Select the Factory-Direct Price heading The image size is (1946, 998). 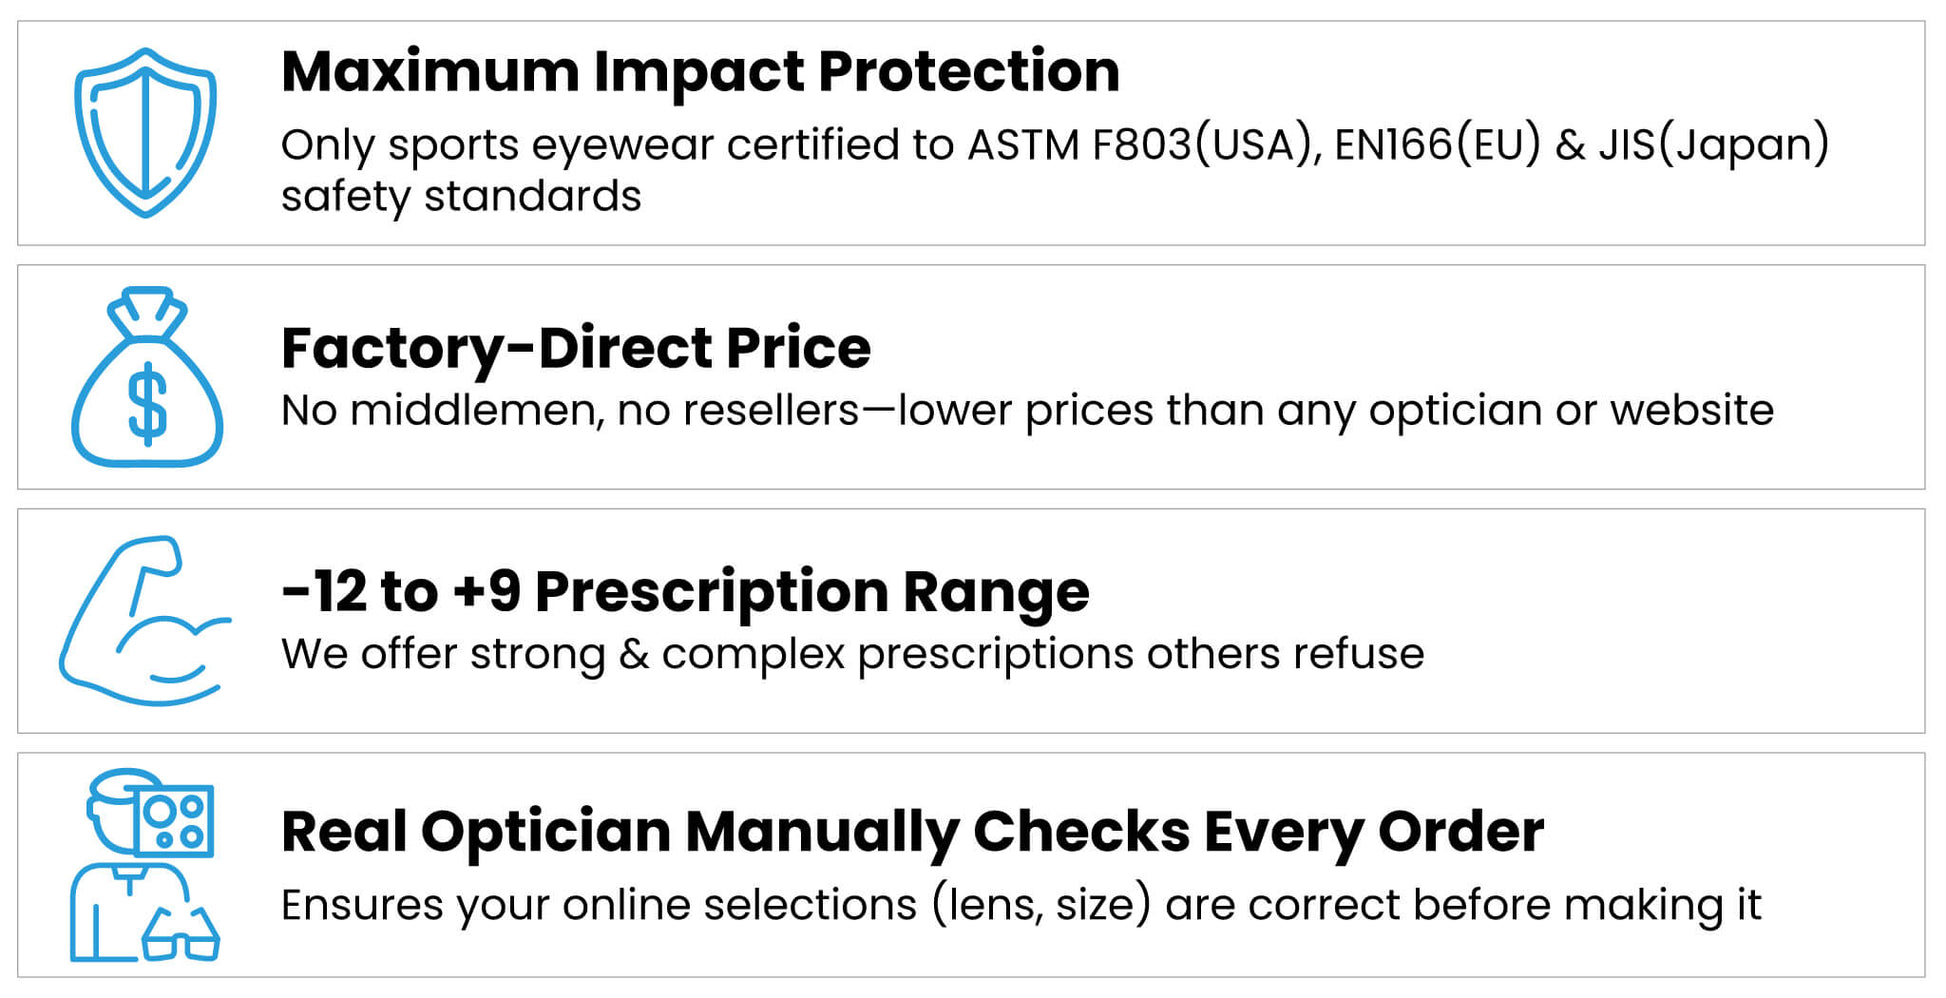coord(576,347)
